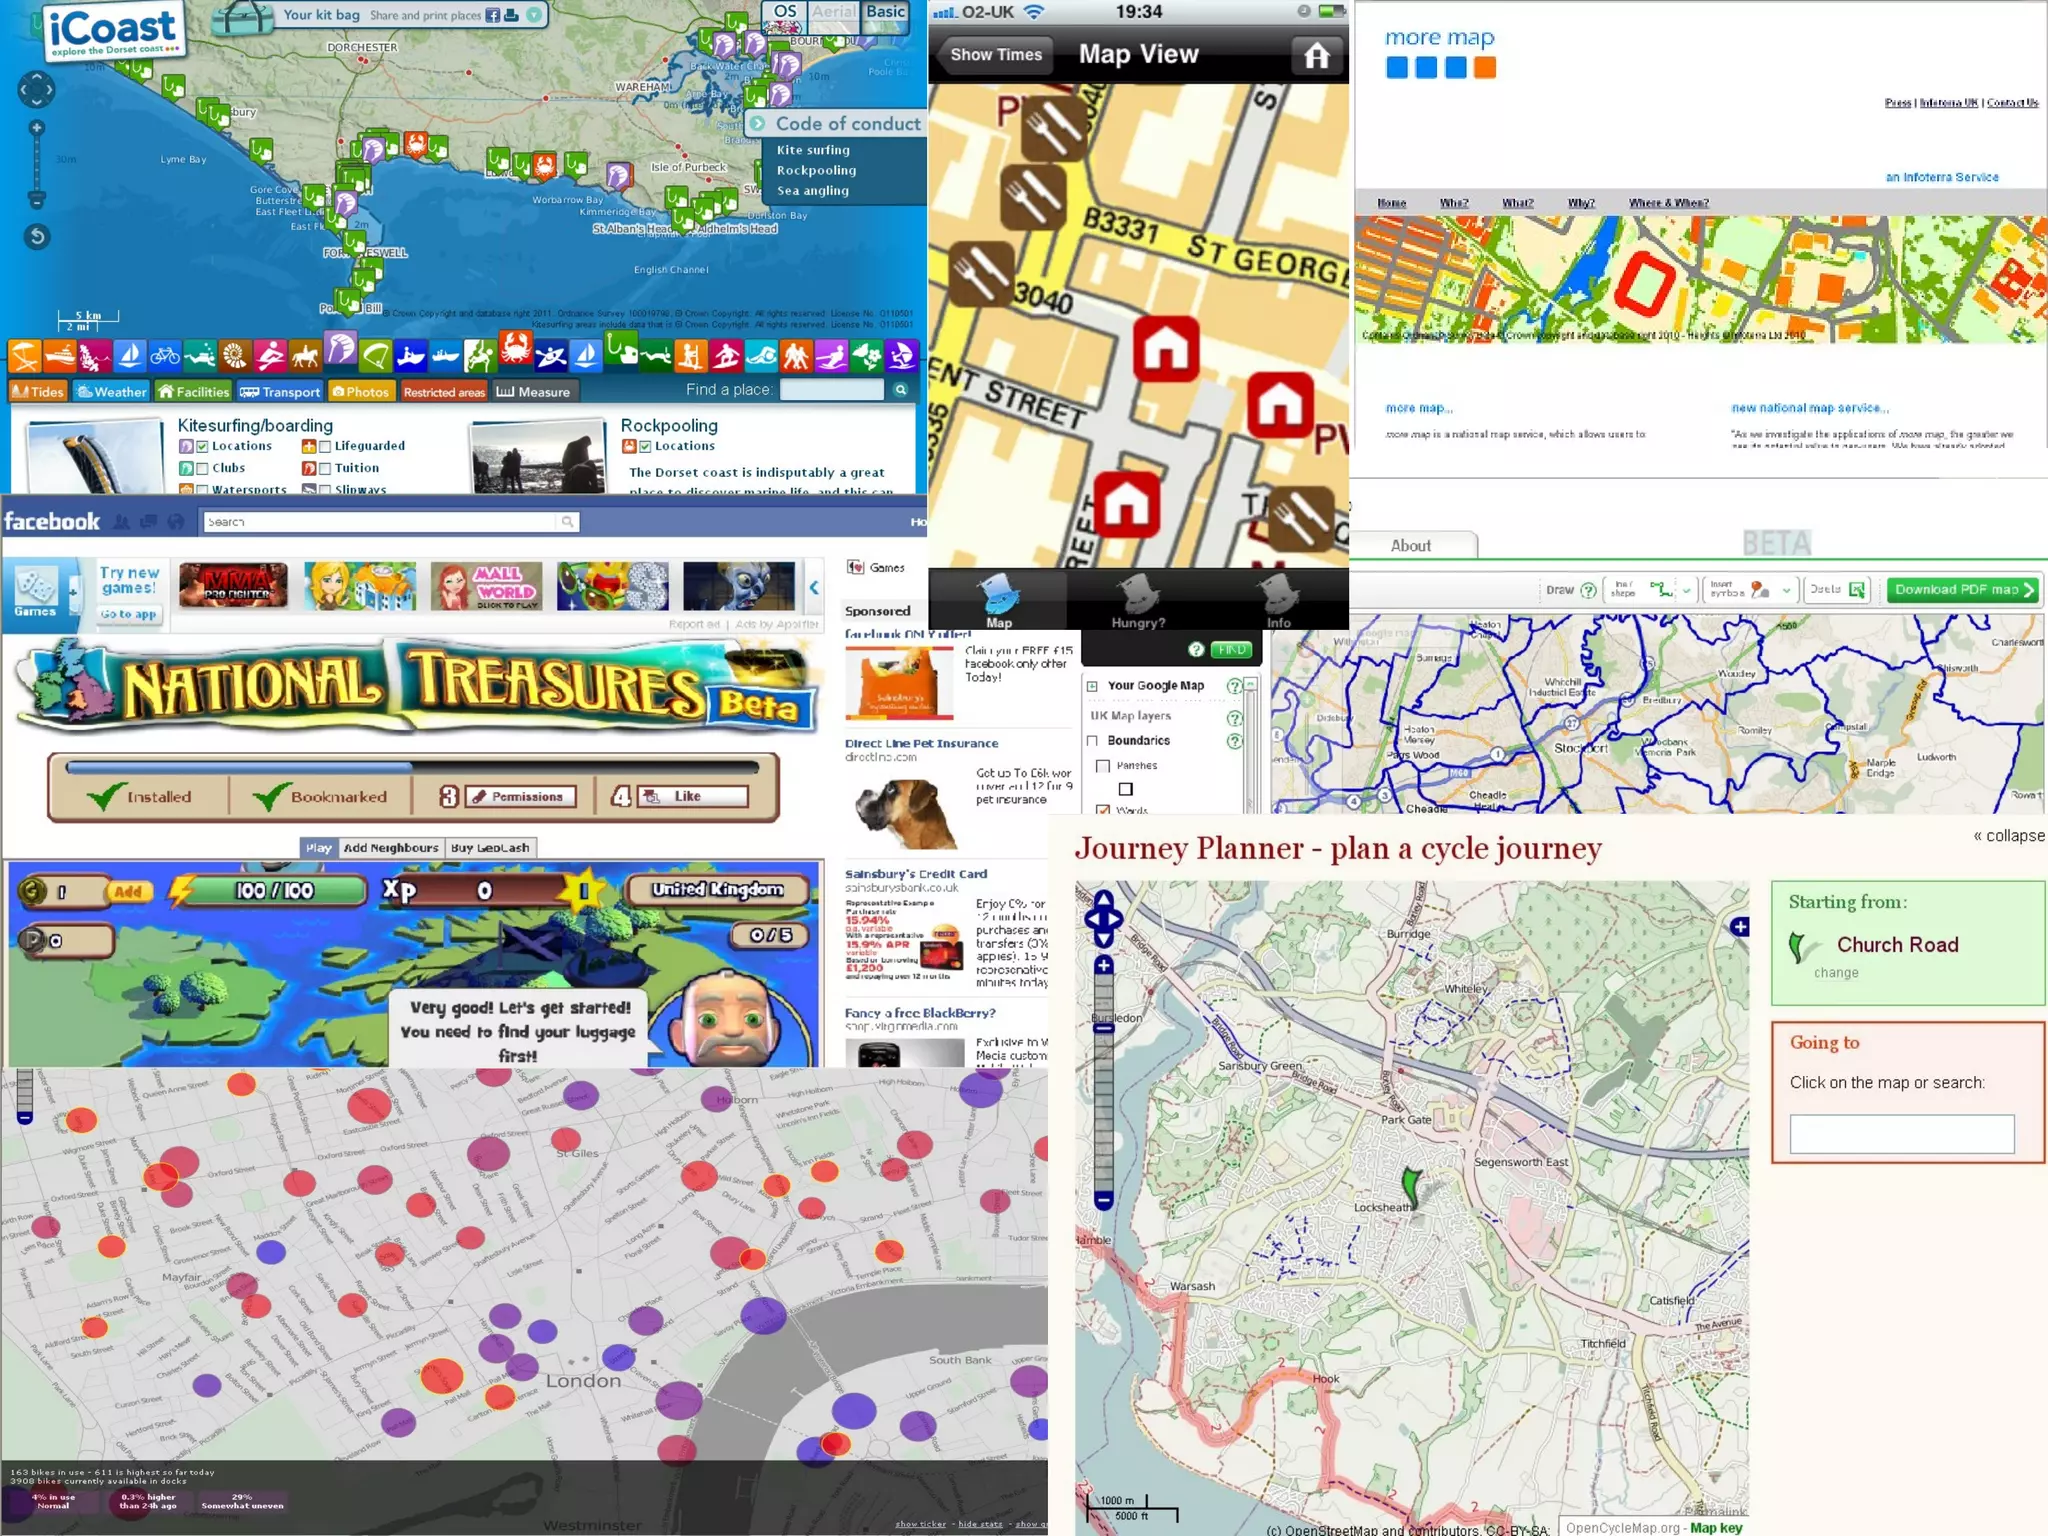
Task: Click the games carousel next arrow
Action: point(814,588)
